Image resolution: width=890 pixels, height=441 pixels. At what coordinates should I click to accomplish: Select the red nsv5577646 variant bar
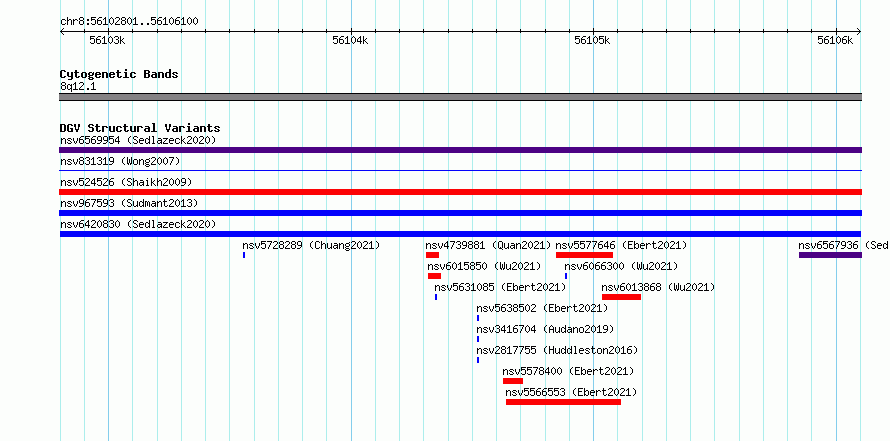(585, 255)
